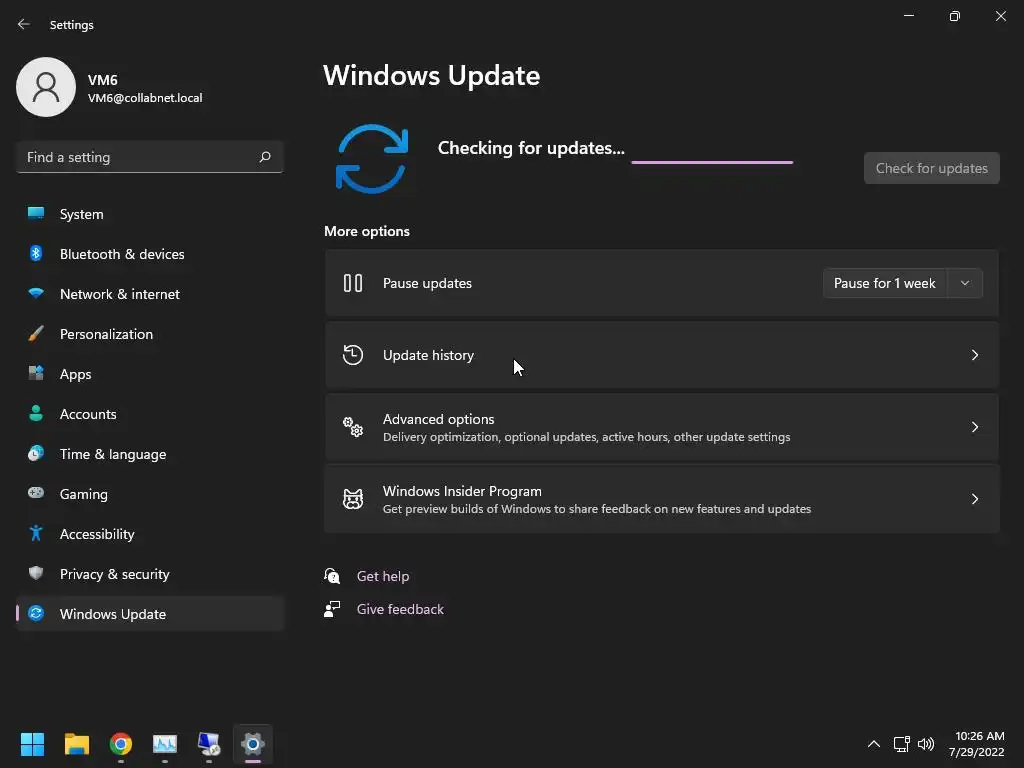Click the Windows Update sidebar sync icon
Viewport: 1024px width, 768px height.
[x=36, y=613]
